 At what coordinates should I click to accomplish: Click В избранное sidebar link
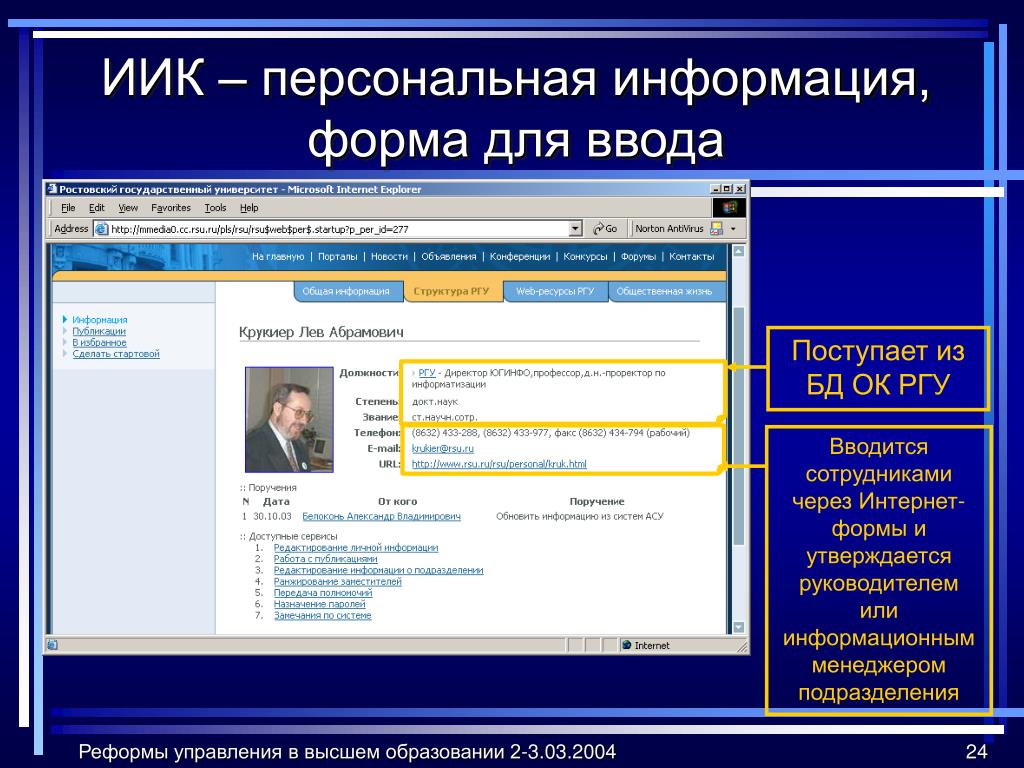point(99,342)
